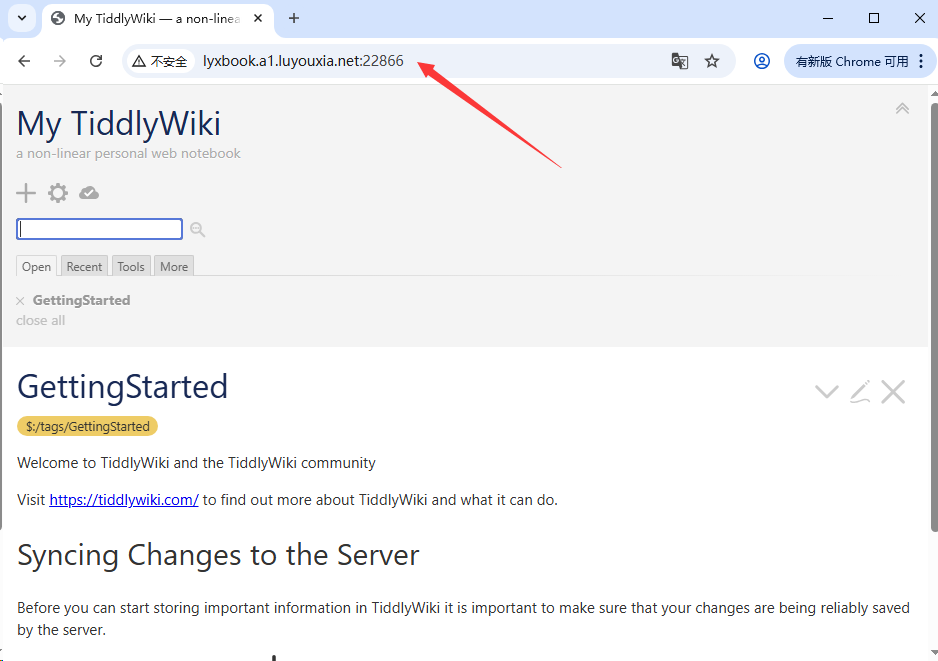Close the GettingStarted tiddler with X icon
This screenshot has width=938, height=661.
(893, 392)
